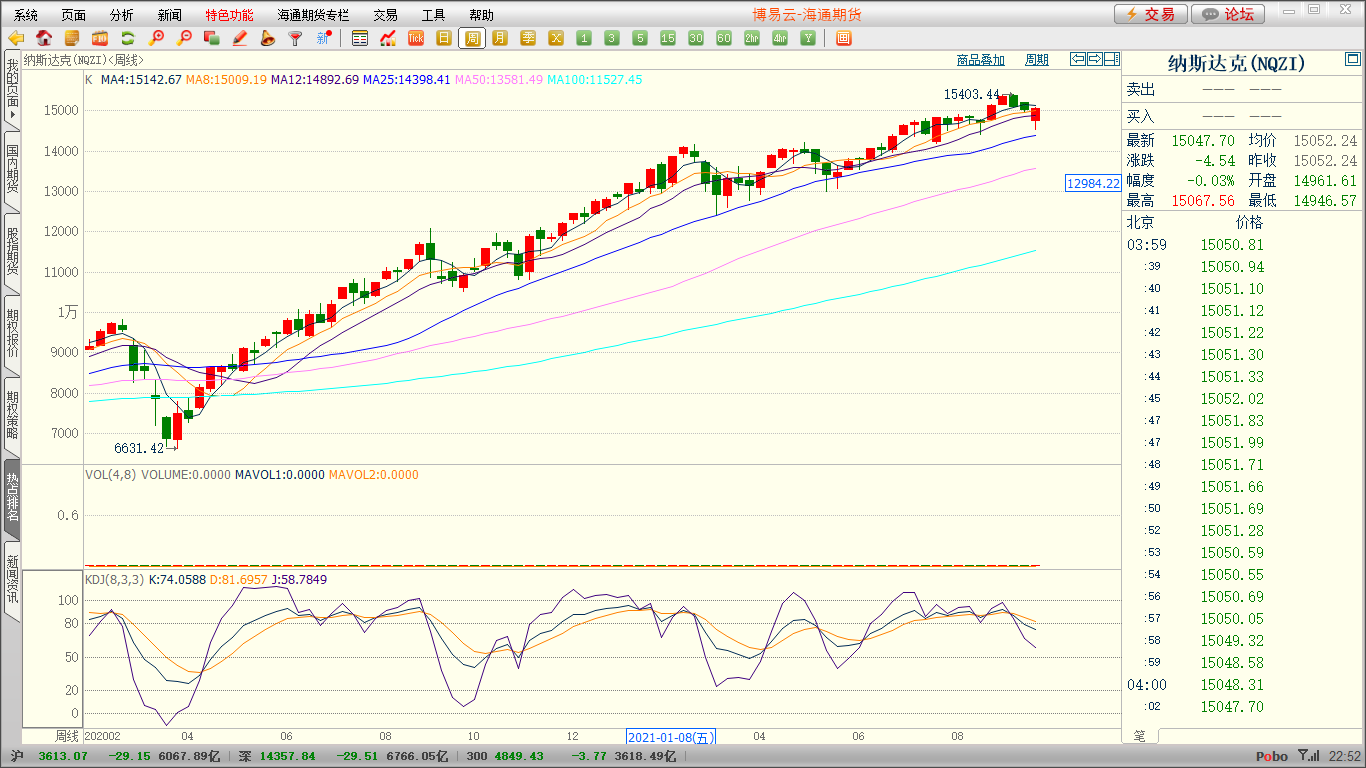Open the 海通期货专栏 menu
Screen dimensions: 1366x768
tap(313, 15)
